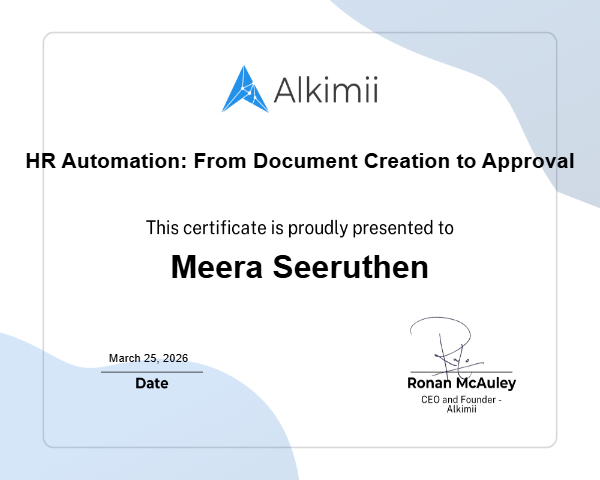Click 'CEO and Founder - Alkimii' text

pyautogui.click(x=461, y=404)
